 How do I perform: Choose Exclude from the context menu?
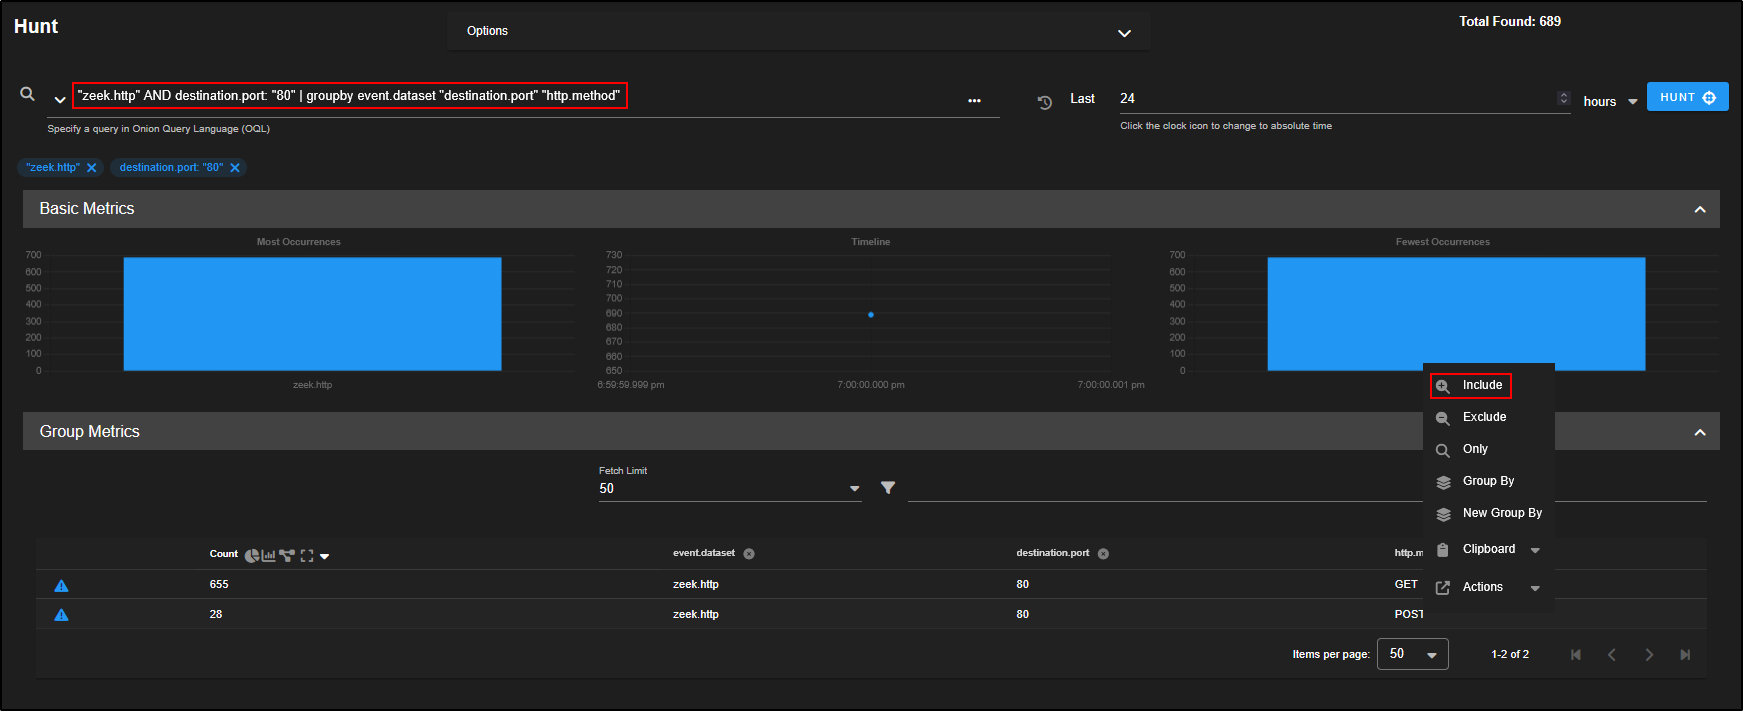tap(1483, 417)
